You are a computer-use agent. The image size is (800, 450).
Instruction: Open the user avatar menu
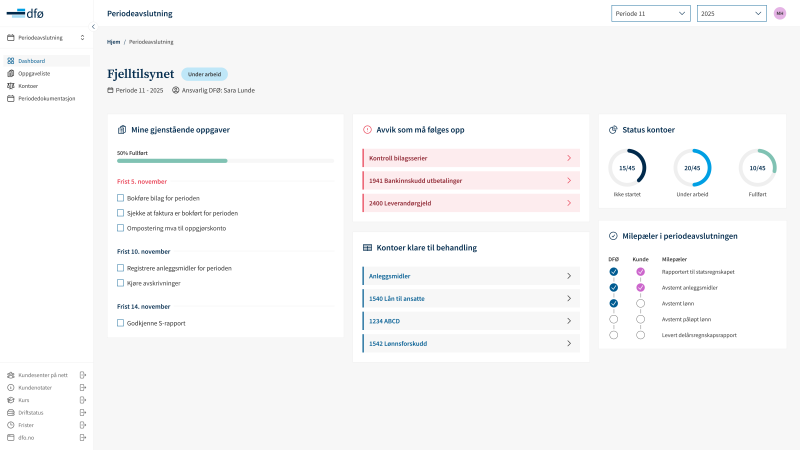[x=780, y=13]
